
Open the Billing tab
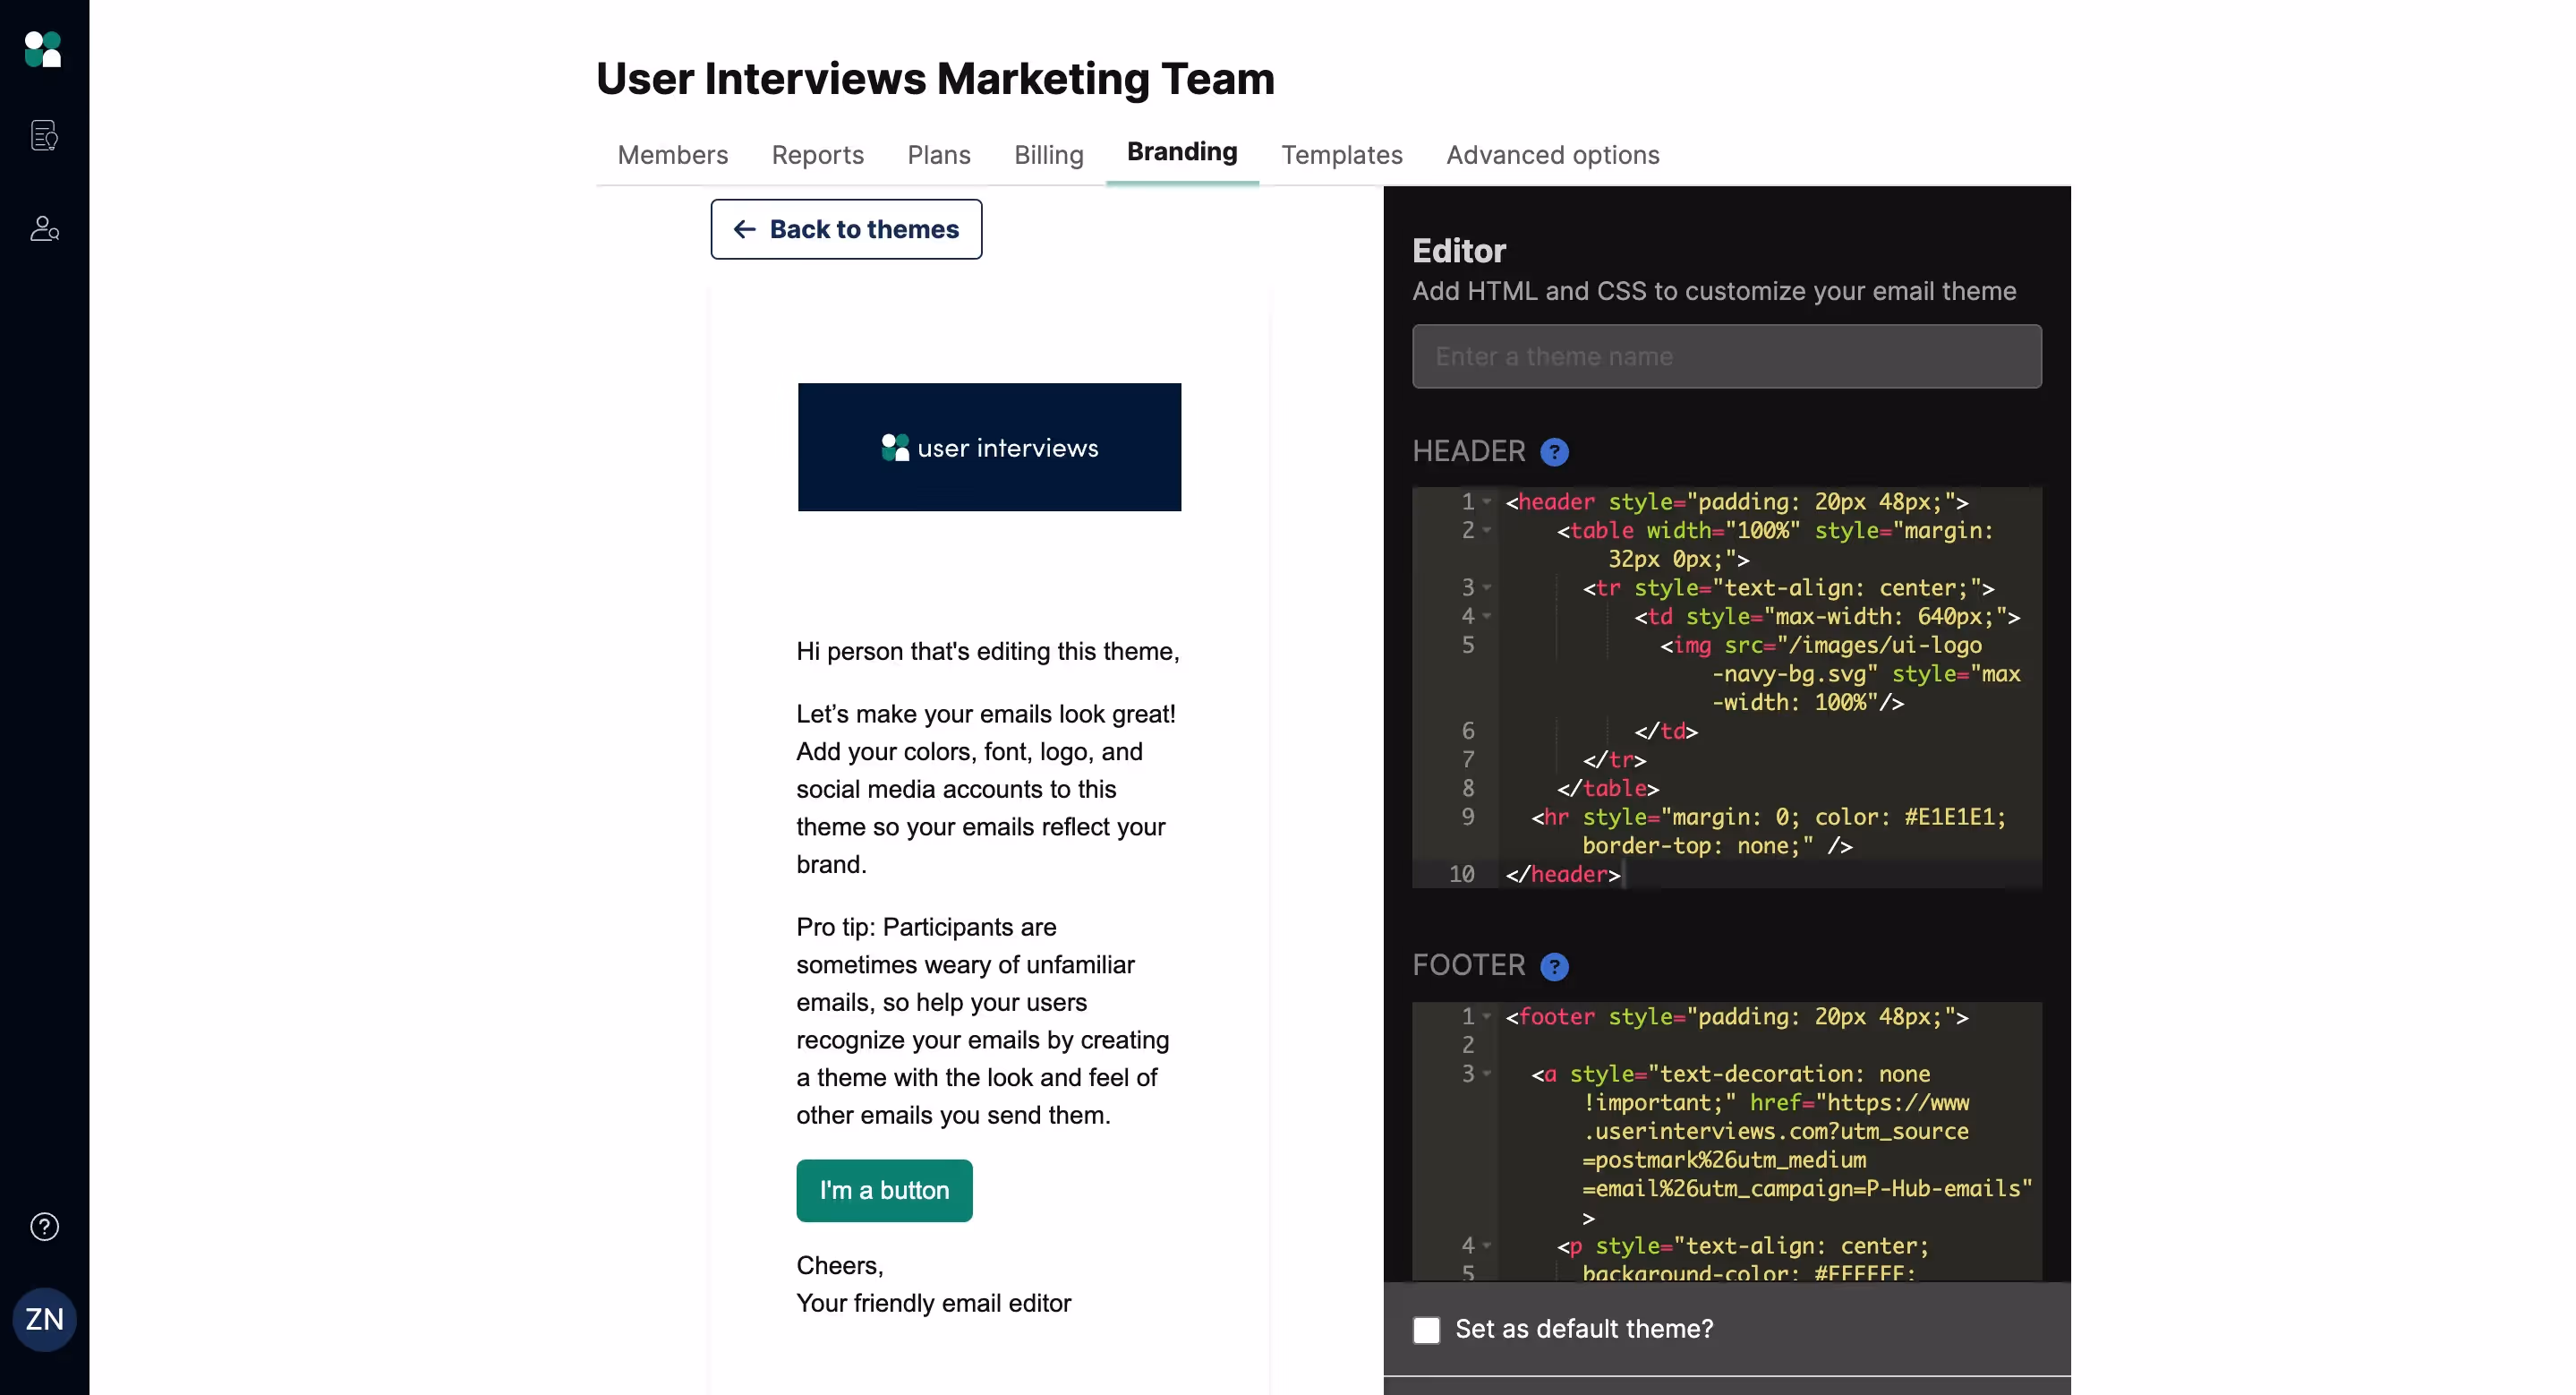coord(1048,155)
